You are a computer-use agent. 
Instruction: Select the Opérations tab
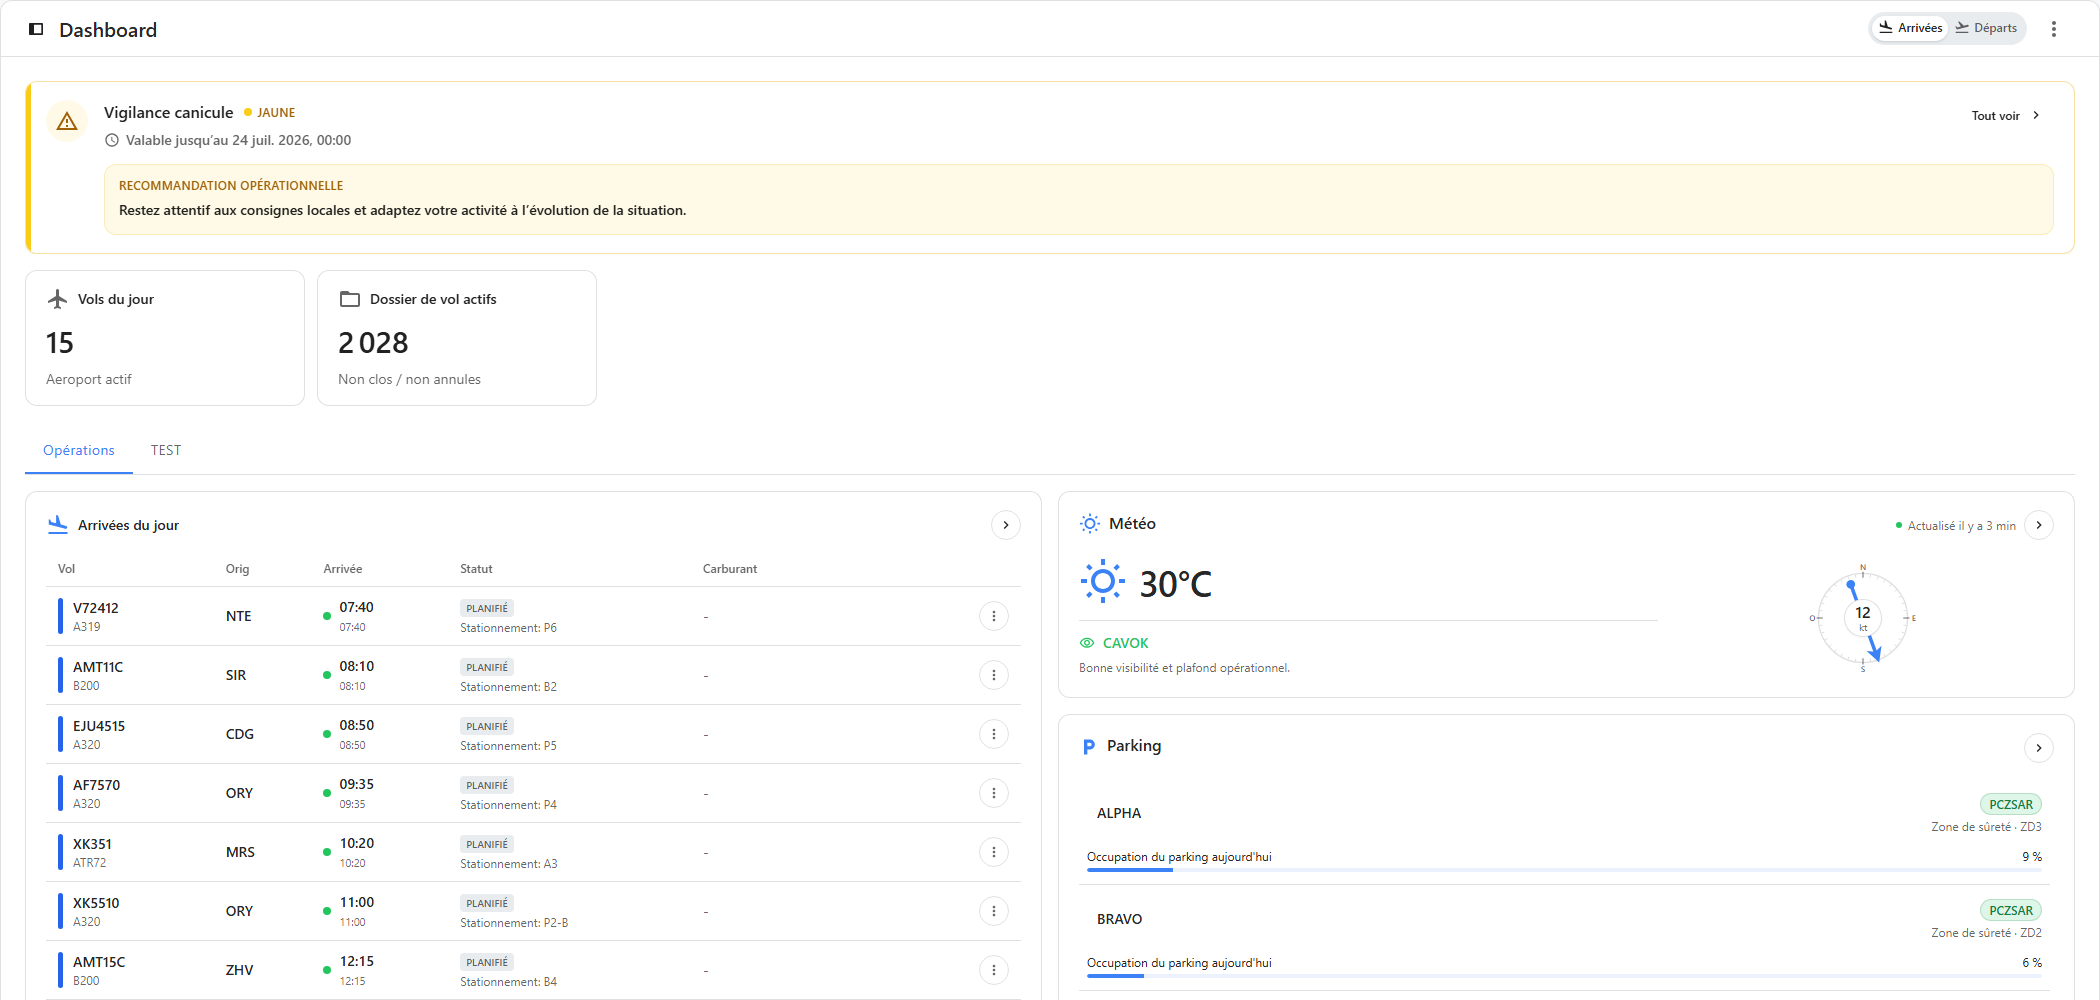click(79, 451)
